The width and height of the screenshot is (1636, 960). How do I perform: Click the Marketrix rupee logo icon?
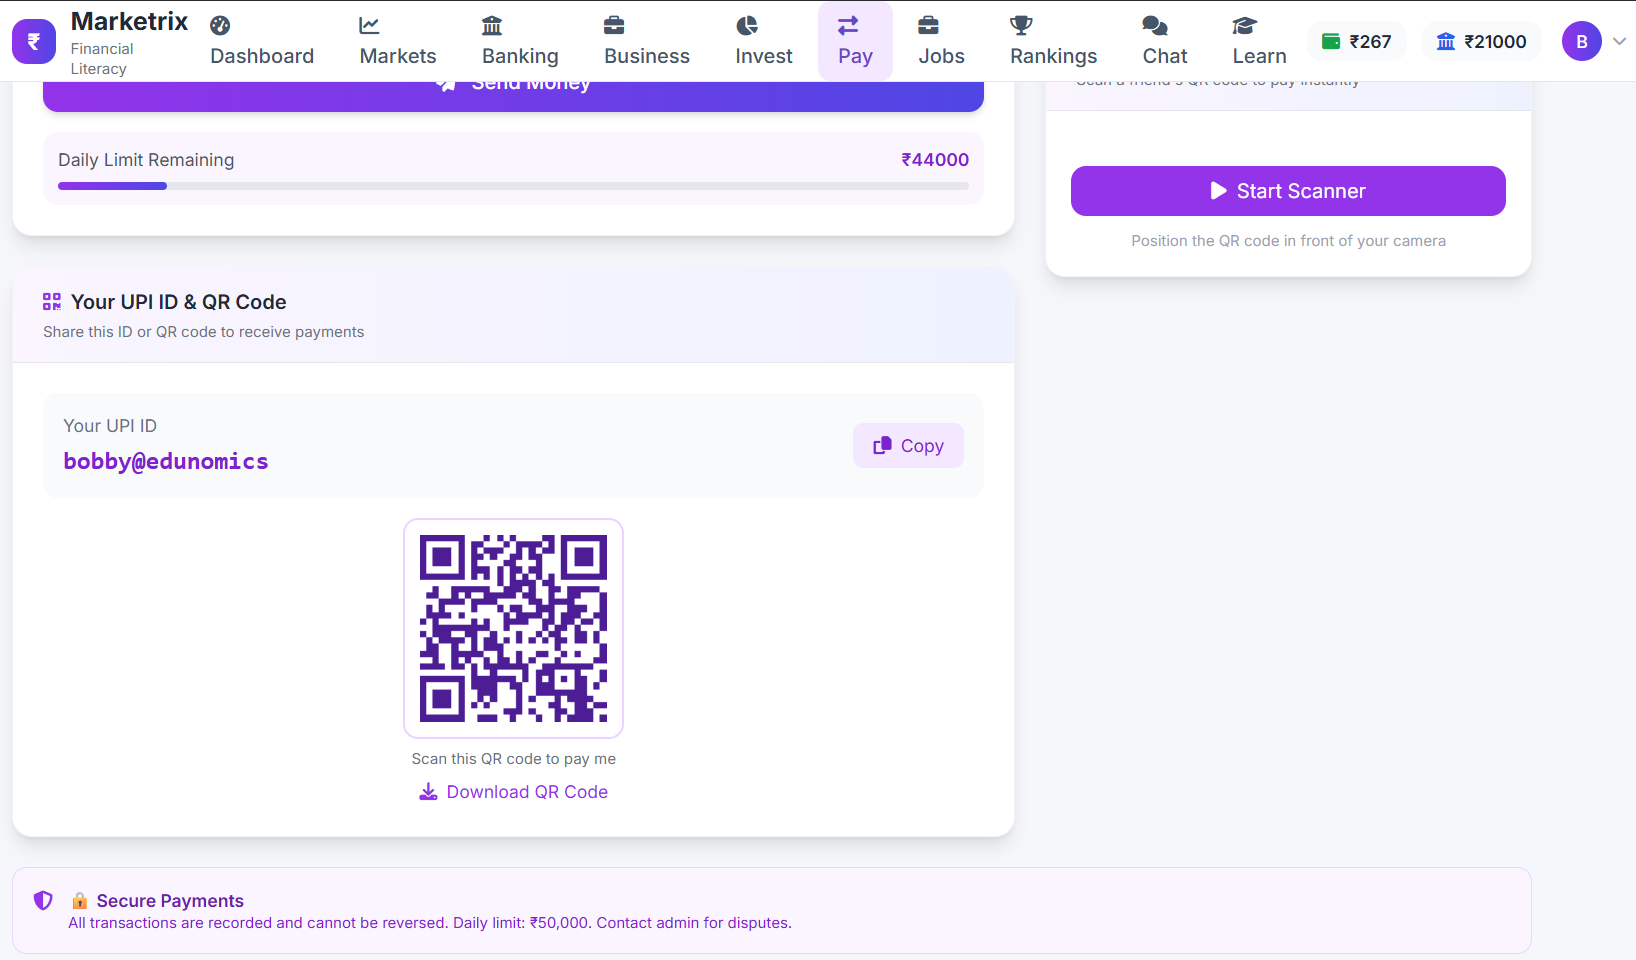click(x=34, y=41)
